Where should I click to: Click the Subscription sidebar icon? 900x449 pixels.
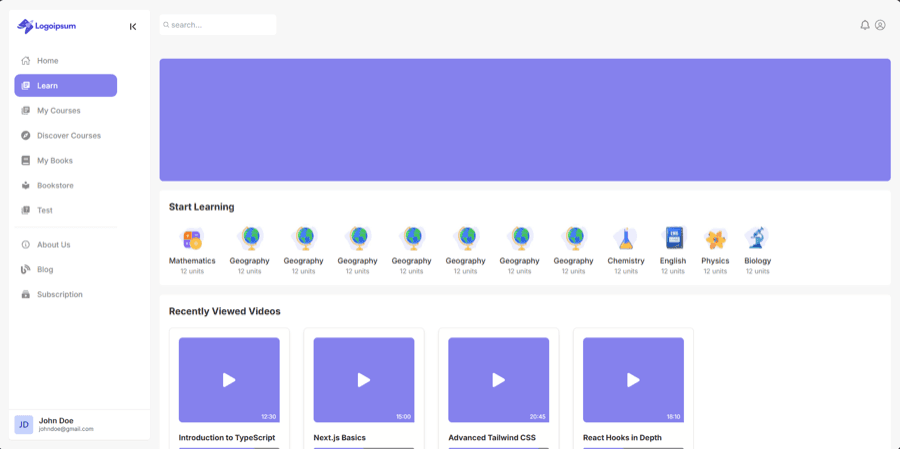(x=25, y=295)
